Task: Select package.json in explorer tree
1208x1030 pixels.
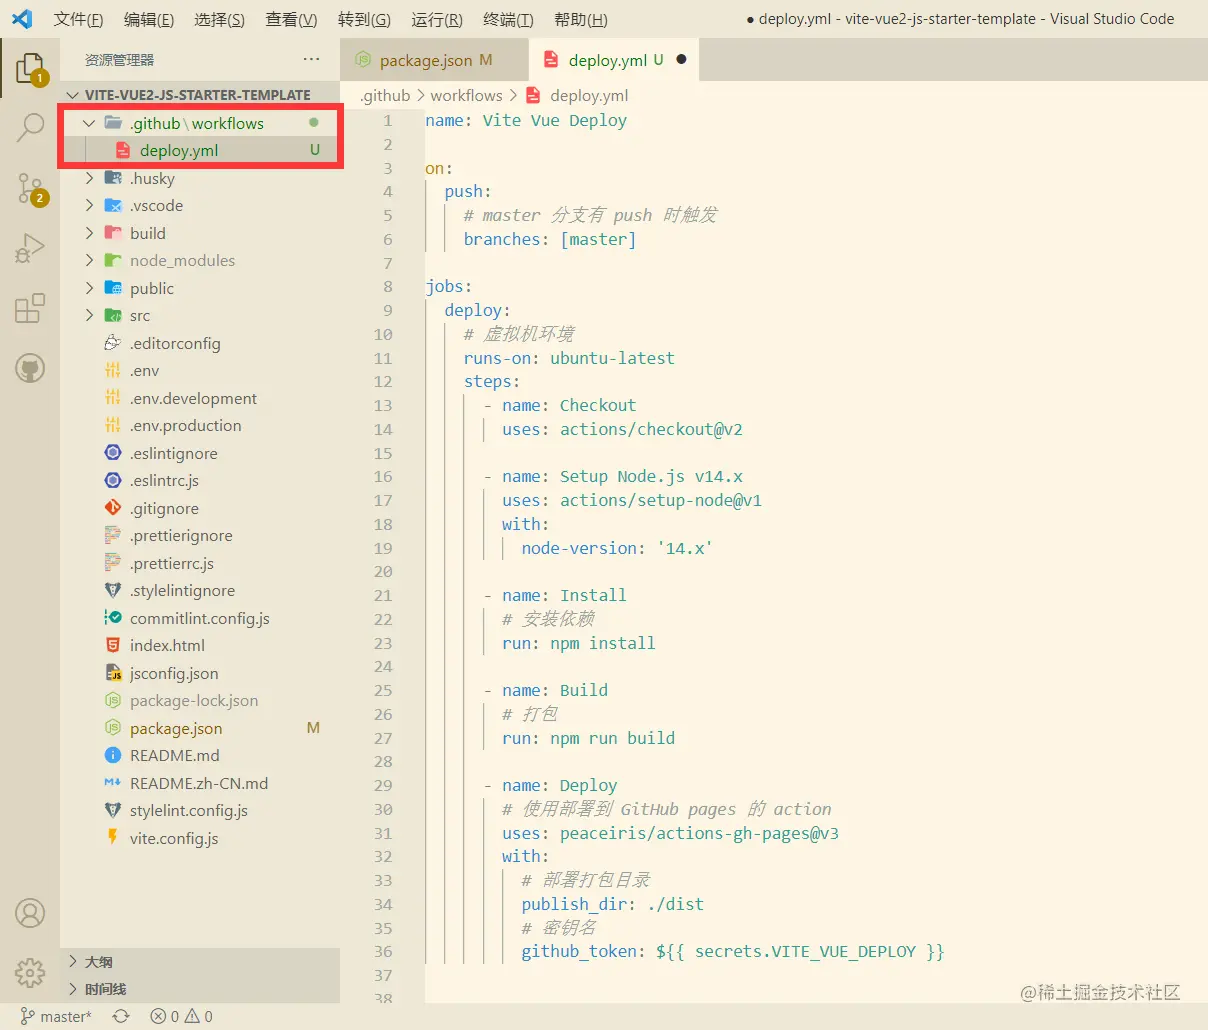Action: (200, 728)
